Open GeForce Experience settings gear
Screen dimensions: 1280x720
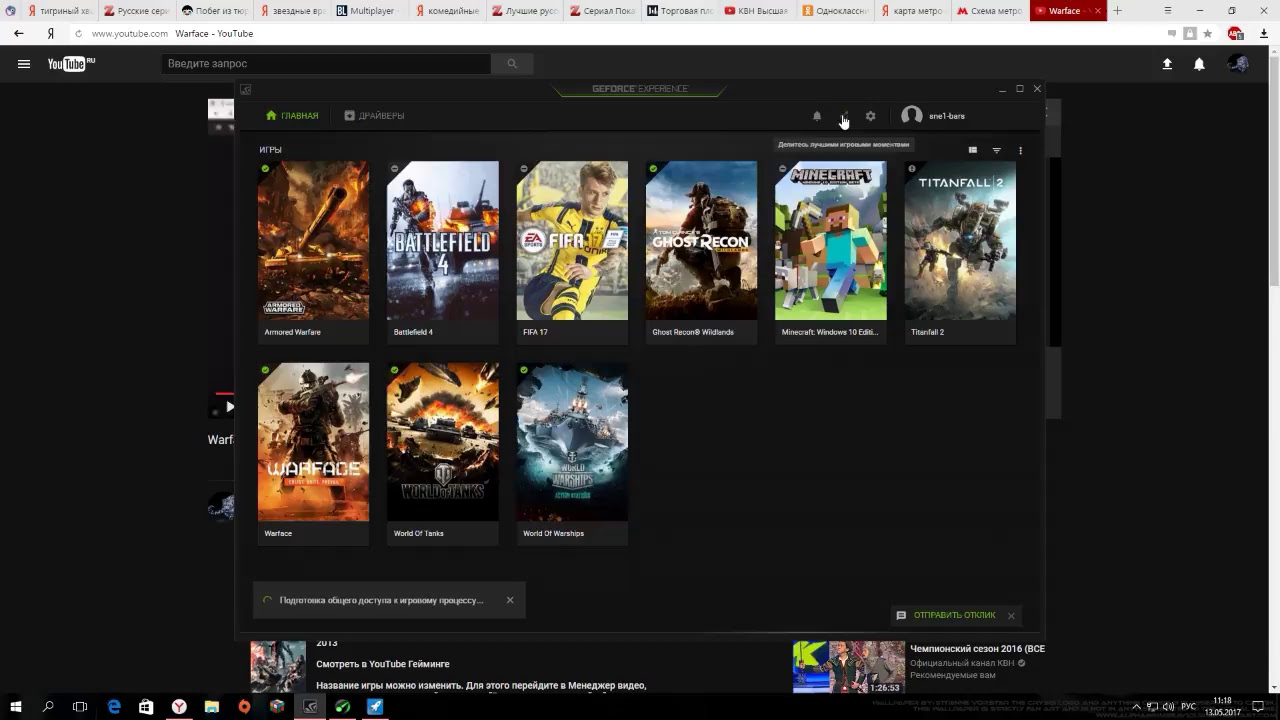point(870,116)
